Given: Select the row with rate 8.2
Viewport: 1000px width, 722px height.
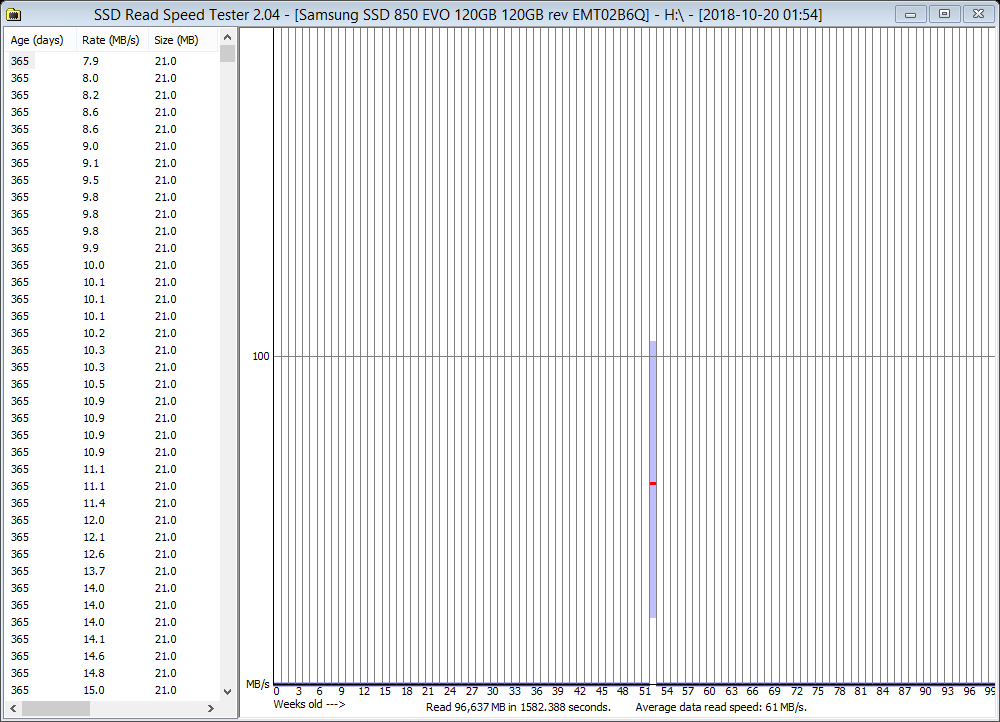Looking at the screenshot, I should [x=112, y=95].
